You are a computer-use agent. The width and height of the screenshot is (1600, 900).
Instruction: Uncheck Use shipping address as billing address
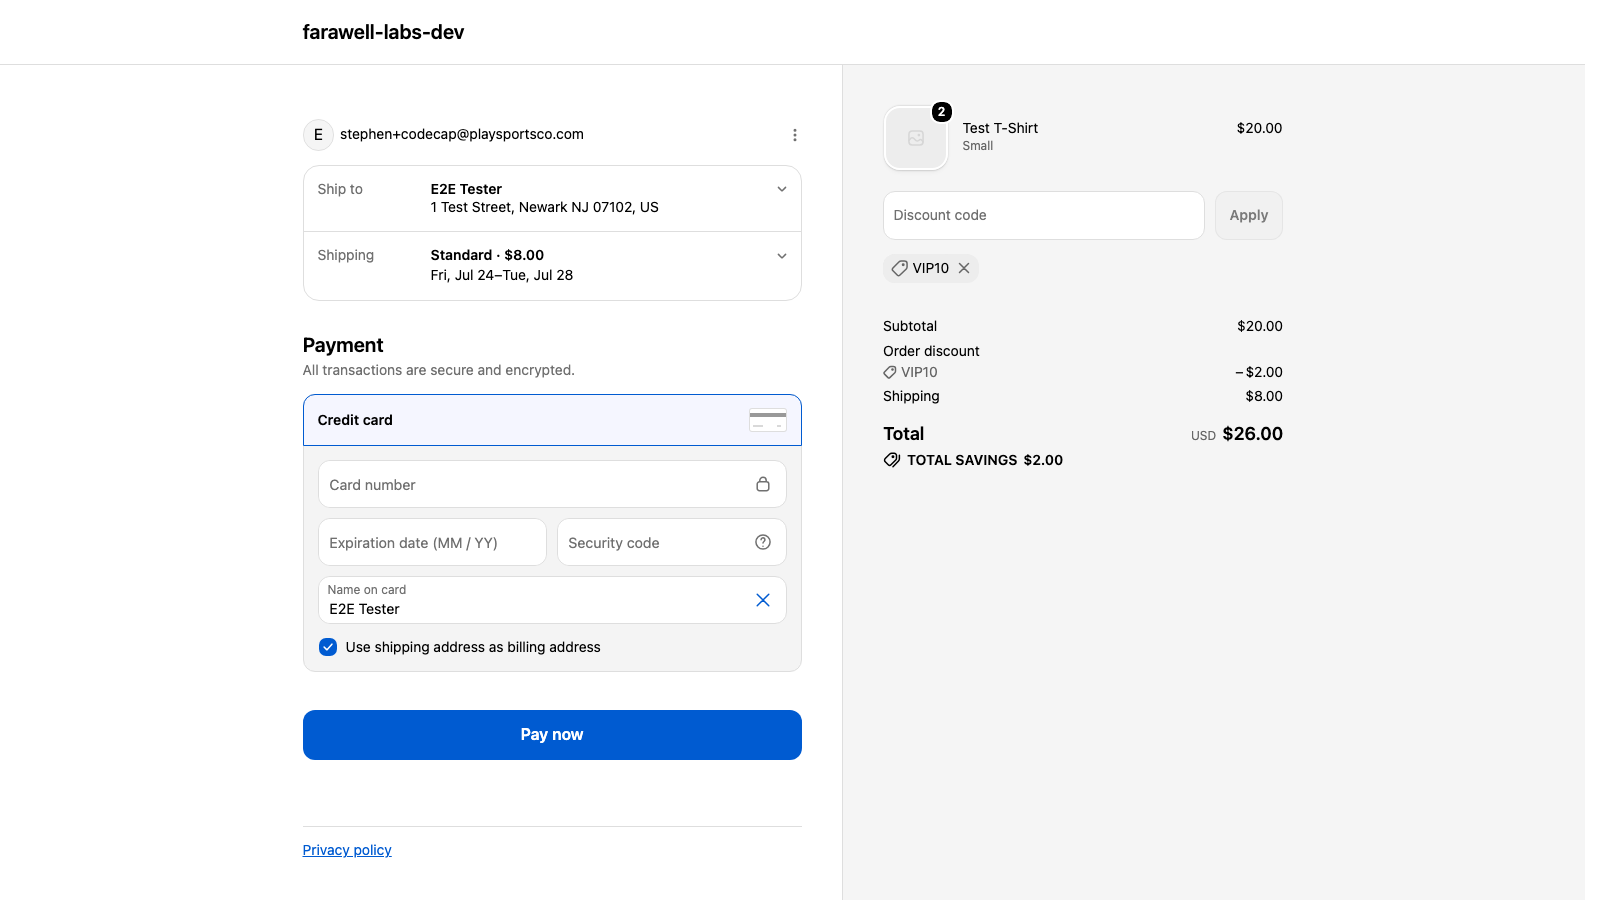328,647
